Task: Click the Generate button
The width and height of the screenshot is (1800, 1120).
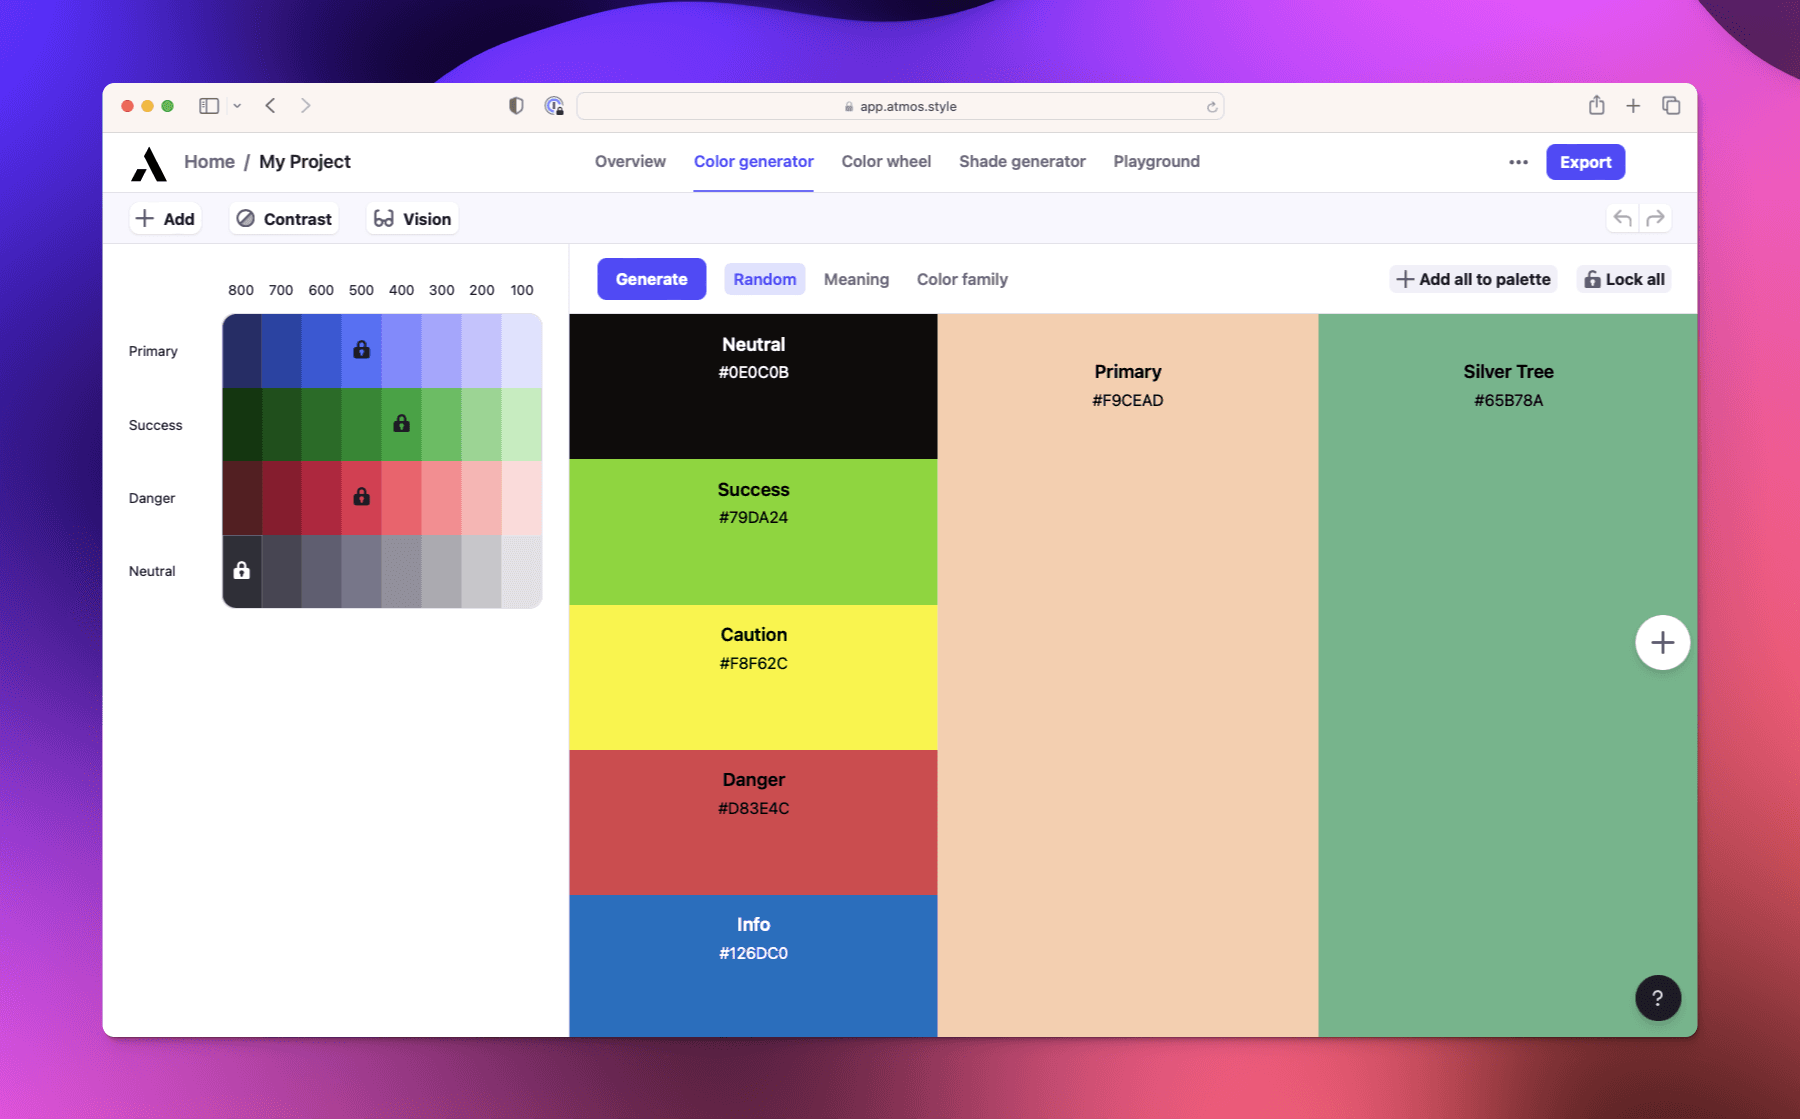Action: (651, 279)
